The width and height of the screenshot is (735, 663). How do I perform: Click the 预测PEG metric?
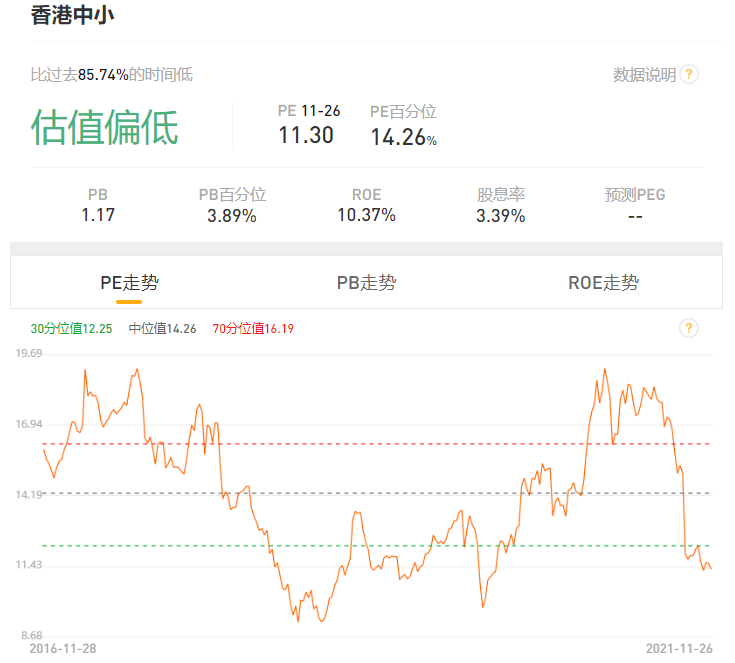click(x=635, y=206)
